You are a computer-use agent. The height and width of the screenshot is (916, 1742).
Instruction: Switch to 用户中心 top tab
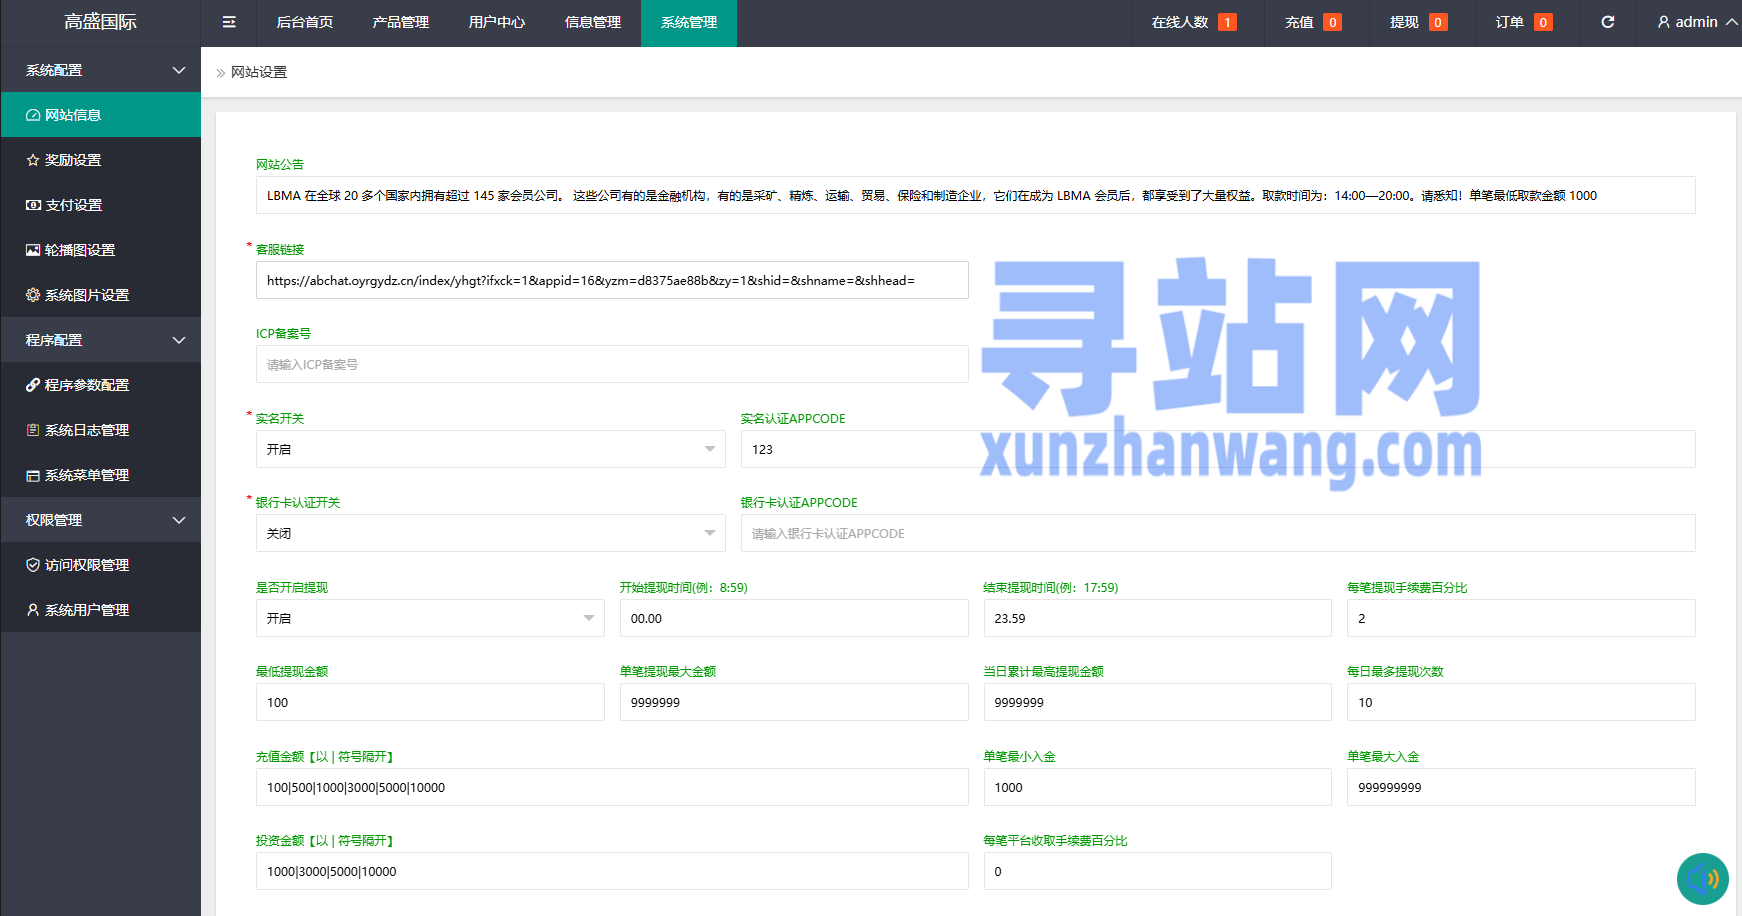[496, 22]
